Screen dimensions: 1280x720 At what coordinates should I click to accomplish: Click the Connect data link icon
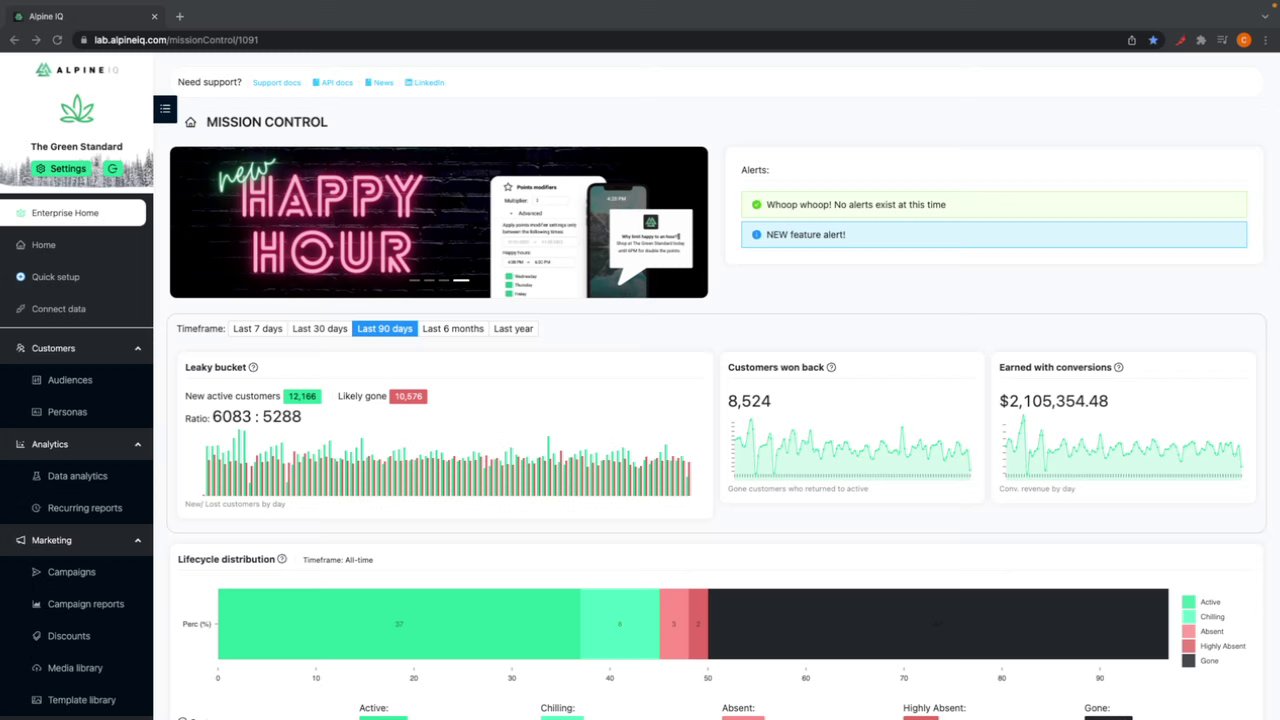click(21, 309)
